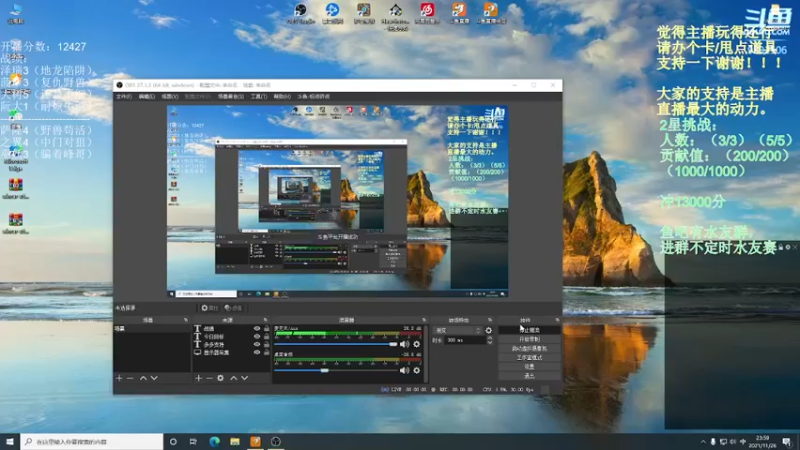Open the 文件(F) menu

pos(123,96)
